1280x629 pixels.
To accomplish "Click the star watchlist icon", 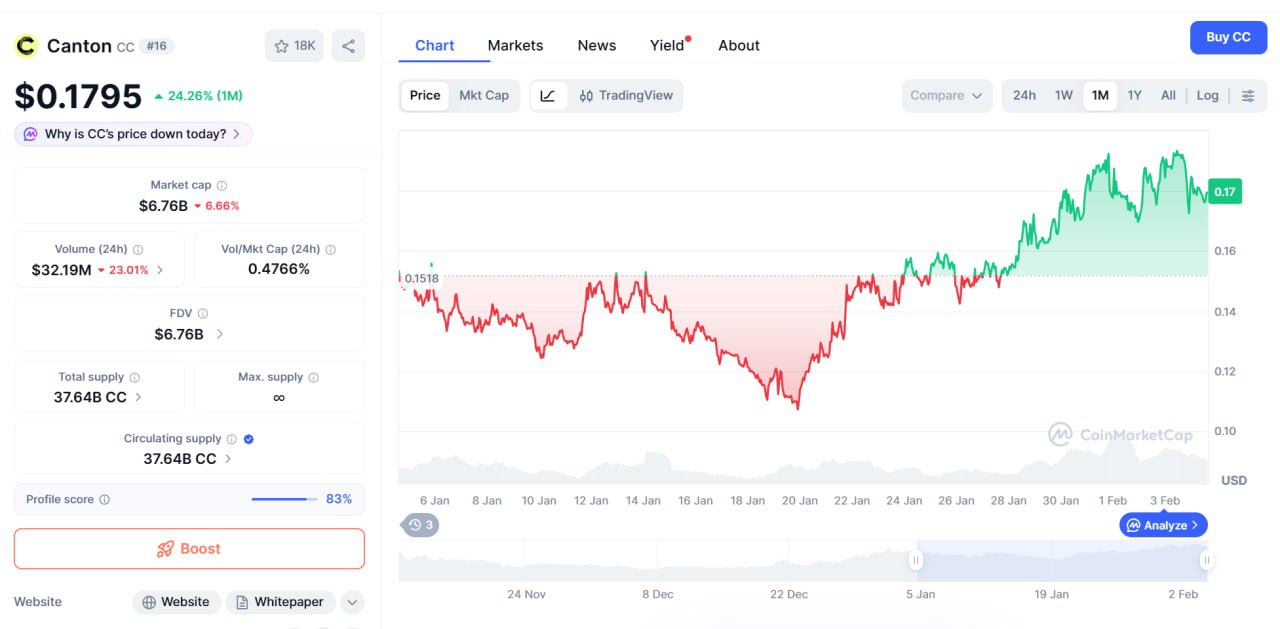I will (282, 46).
